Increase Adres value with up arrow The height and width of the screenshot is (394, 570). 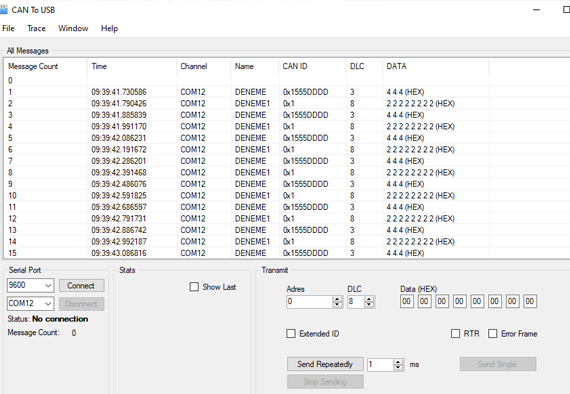(337, 299)
